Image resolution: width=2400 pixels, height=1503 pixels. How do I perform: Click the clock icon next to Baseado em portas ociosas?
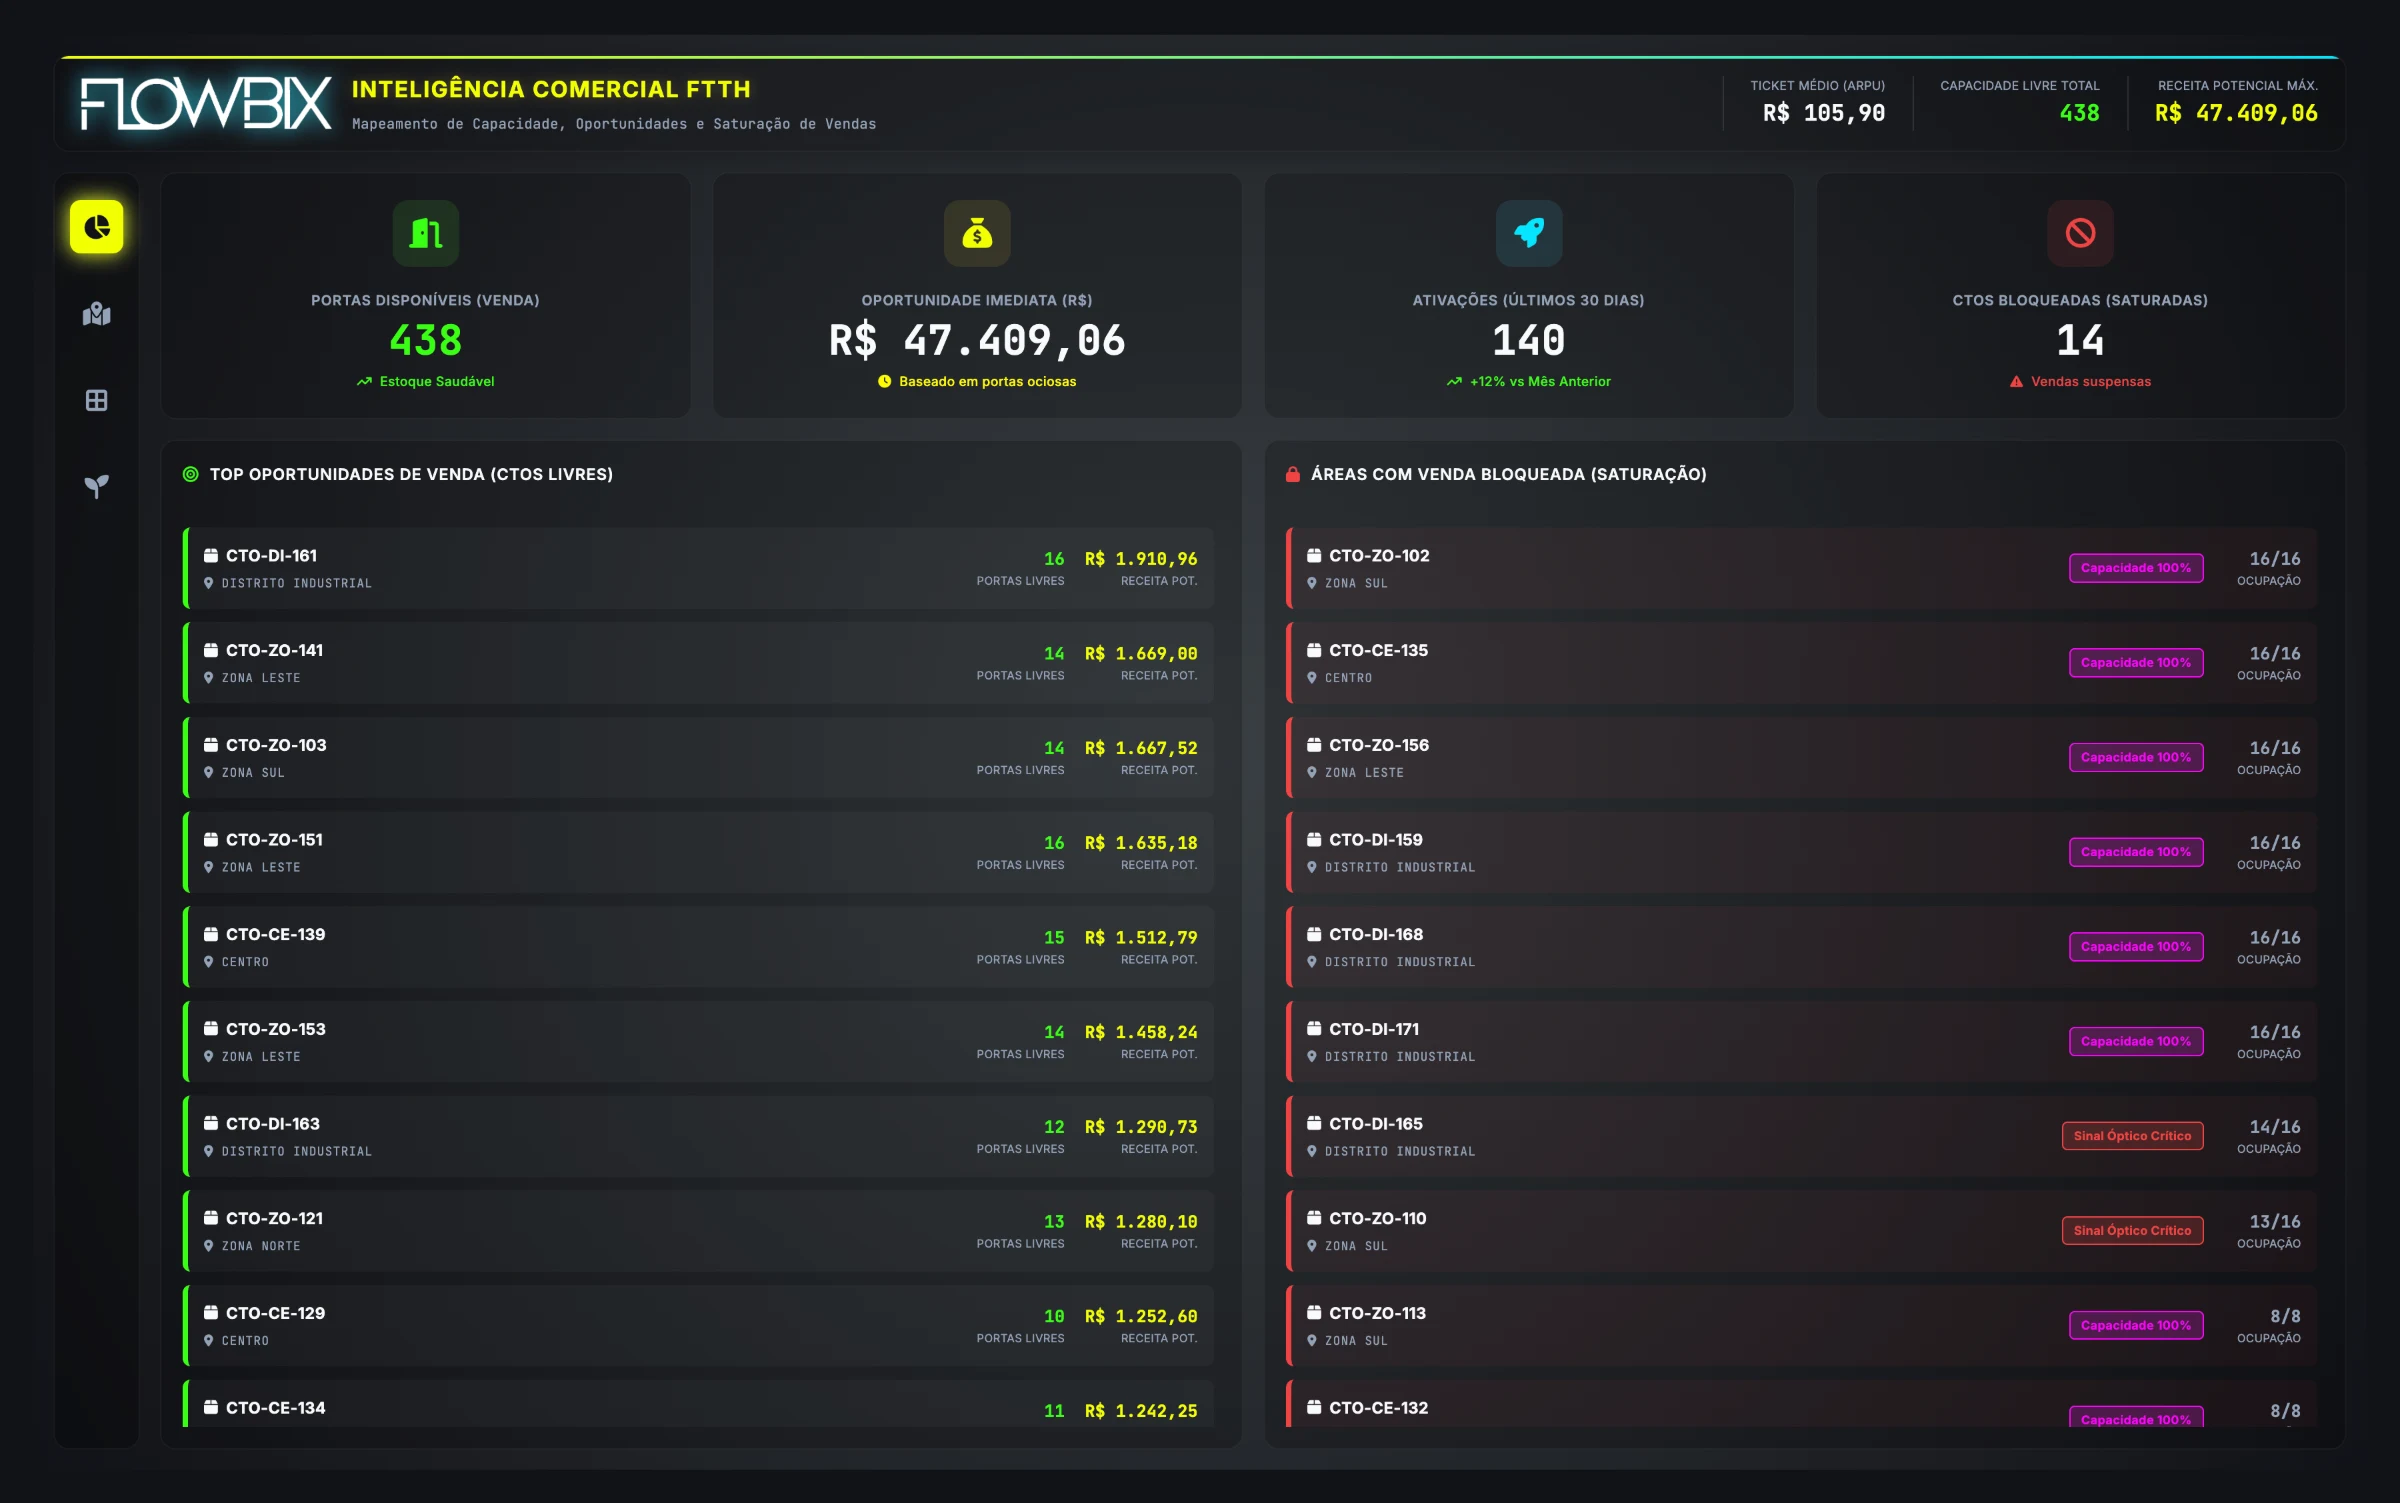point(884,381)
